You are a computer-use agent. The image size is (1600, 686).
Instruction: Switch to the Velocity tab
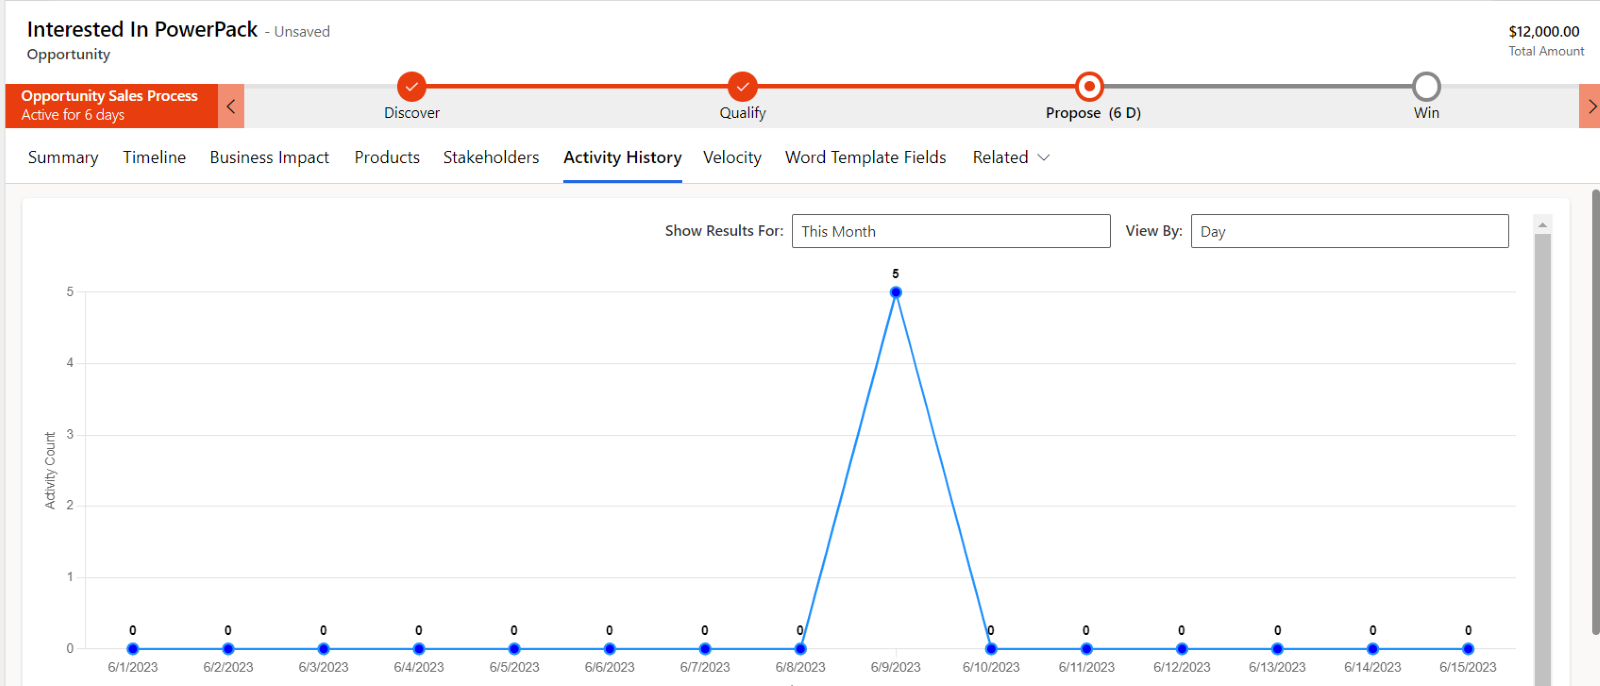click(732, 157)
